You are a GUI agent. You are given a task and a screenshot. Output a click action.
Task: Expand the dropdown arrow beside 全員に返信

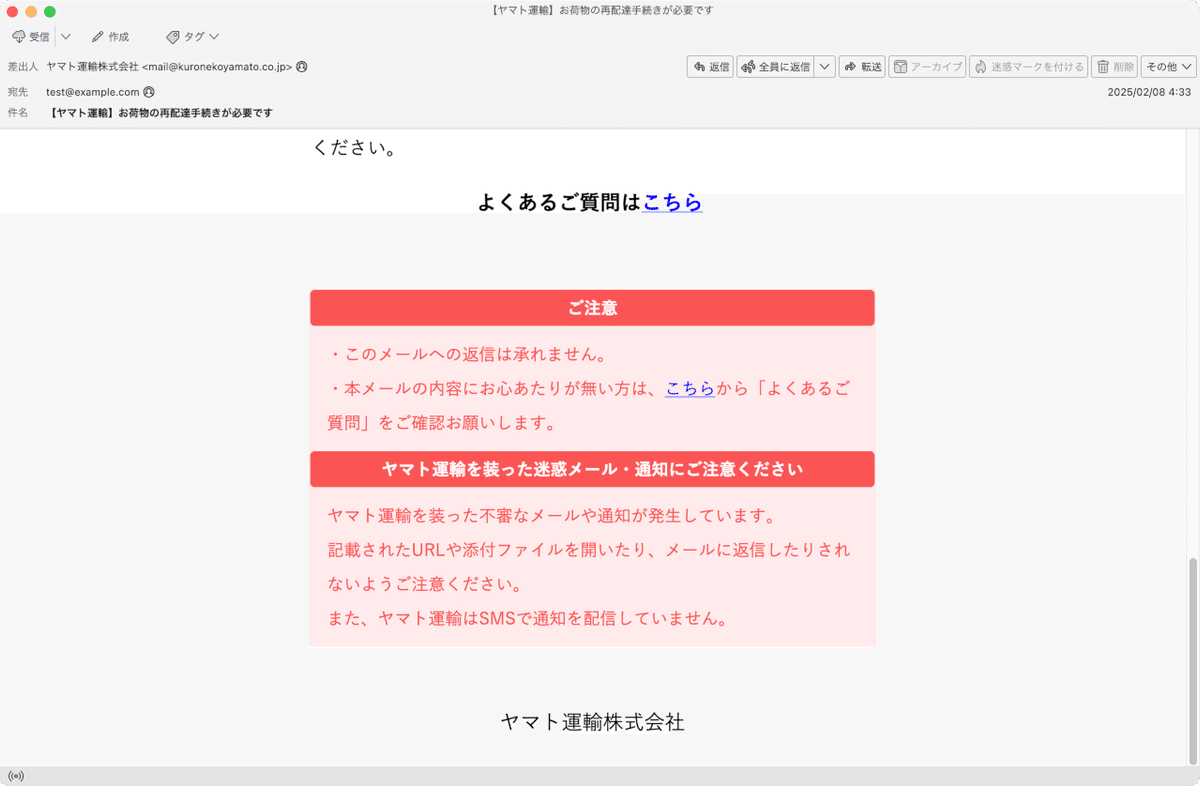(825, 67)
